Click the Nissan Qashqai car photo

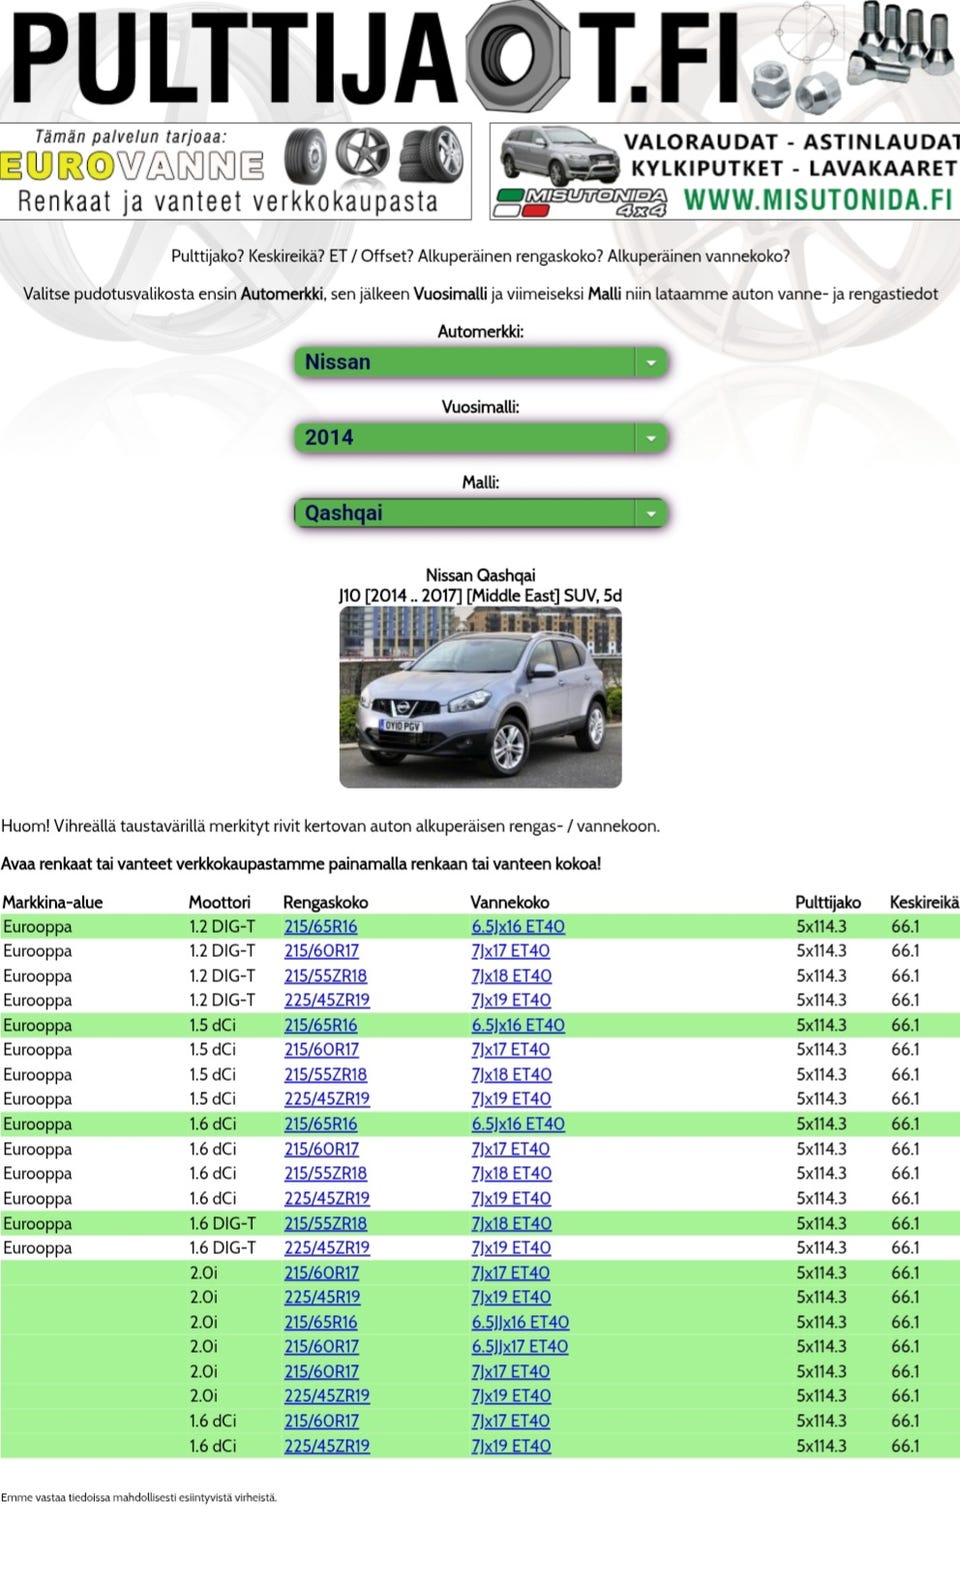[480, 698]
